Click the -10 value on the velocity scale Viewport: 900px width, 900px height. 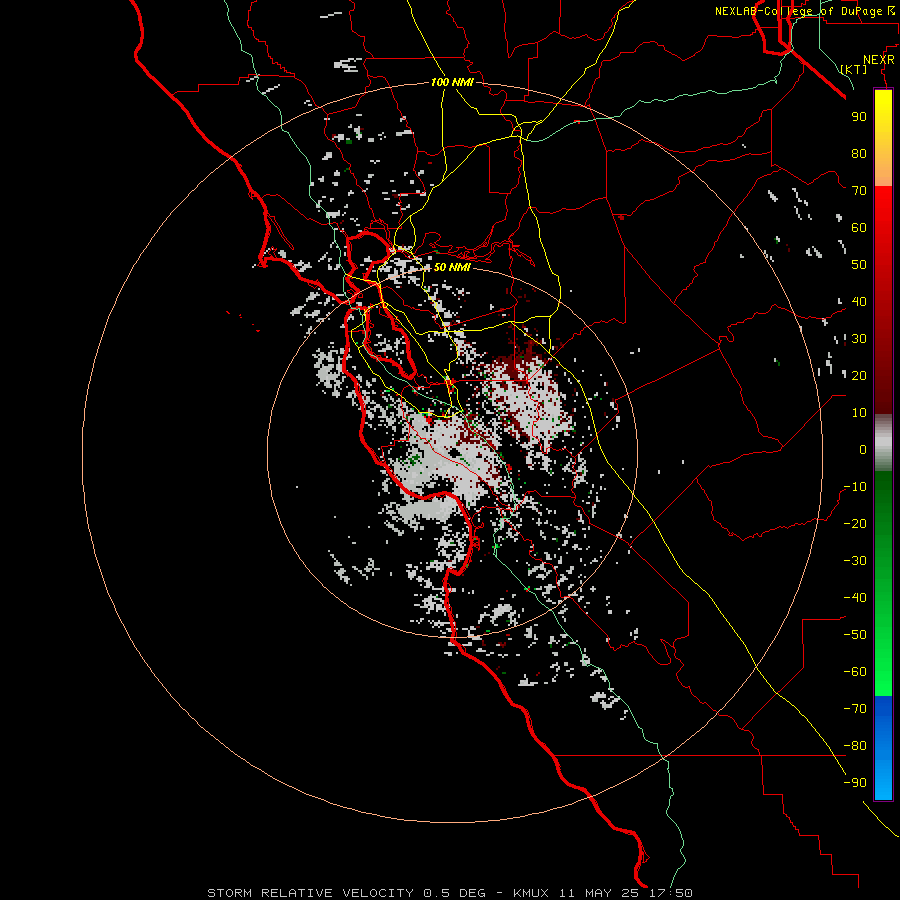[x=855, y=487]
